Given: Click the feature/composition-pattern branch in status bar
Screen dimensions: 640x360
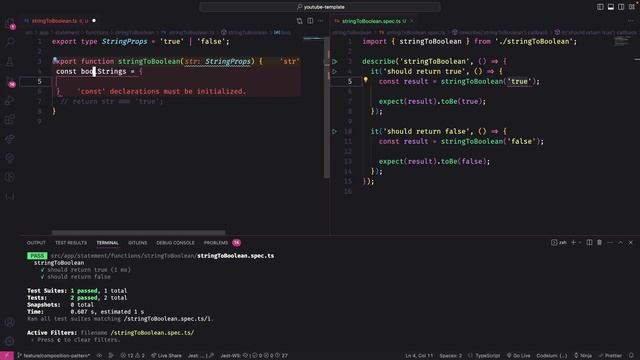Looking at the screenshot, I should click(x=53, y=356).
